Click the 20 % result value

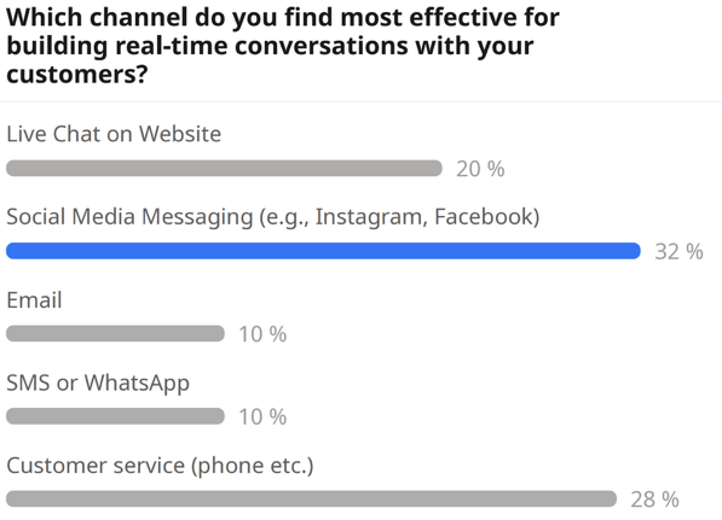click(480, 169)
